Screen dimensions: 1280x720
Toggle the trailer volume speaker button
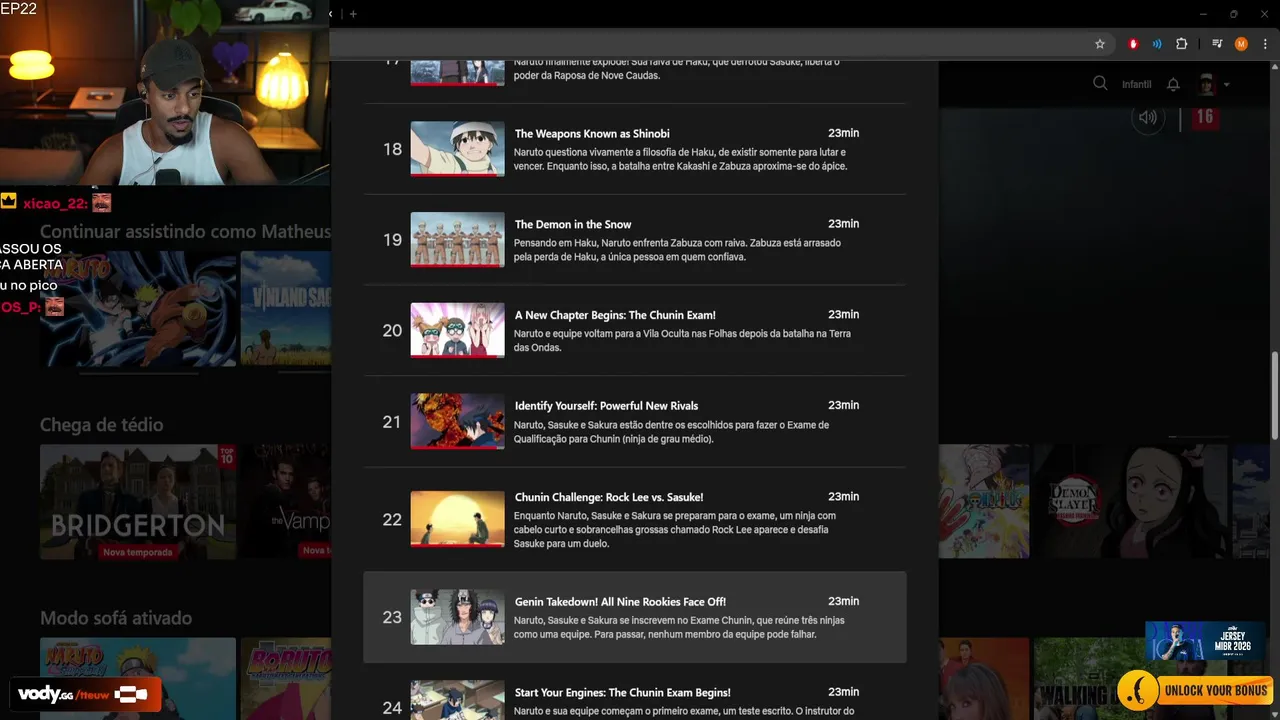click(1148, 117)
